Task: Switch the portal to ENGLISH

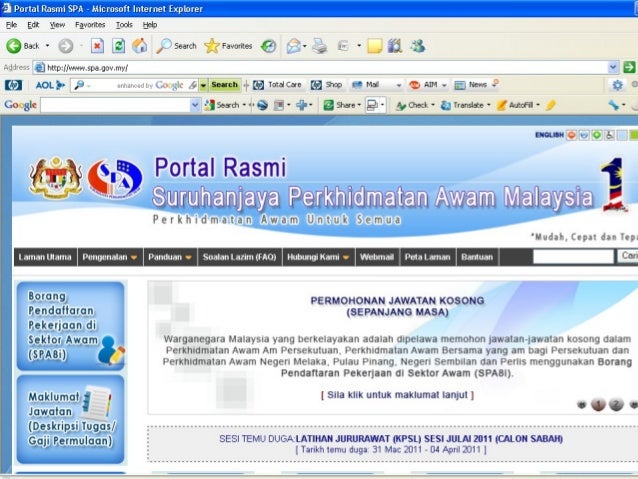Action: (x=549, y=135)
